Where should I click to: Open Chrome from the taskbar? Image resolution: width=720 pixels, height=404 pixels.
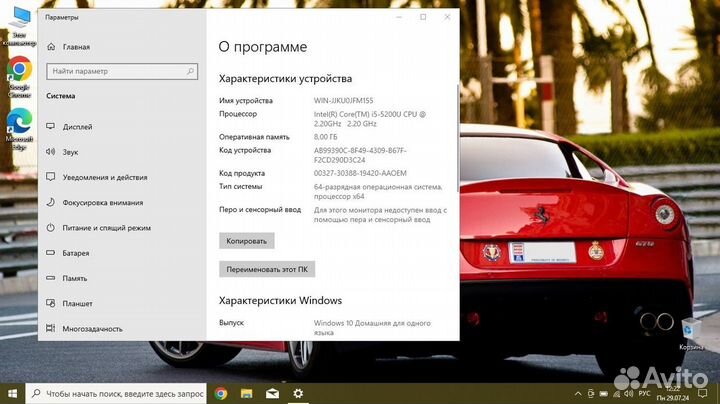coord(221,393)
